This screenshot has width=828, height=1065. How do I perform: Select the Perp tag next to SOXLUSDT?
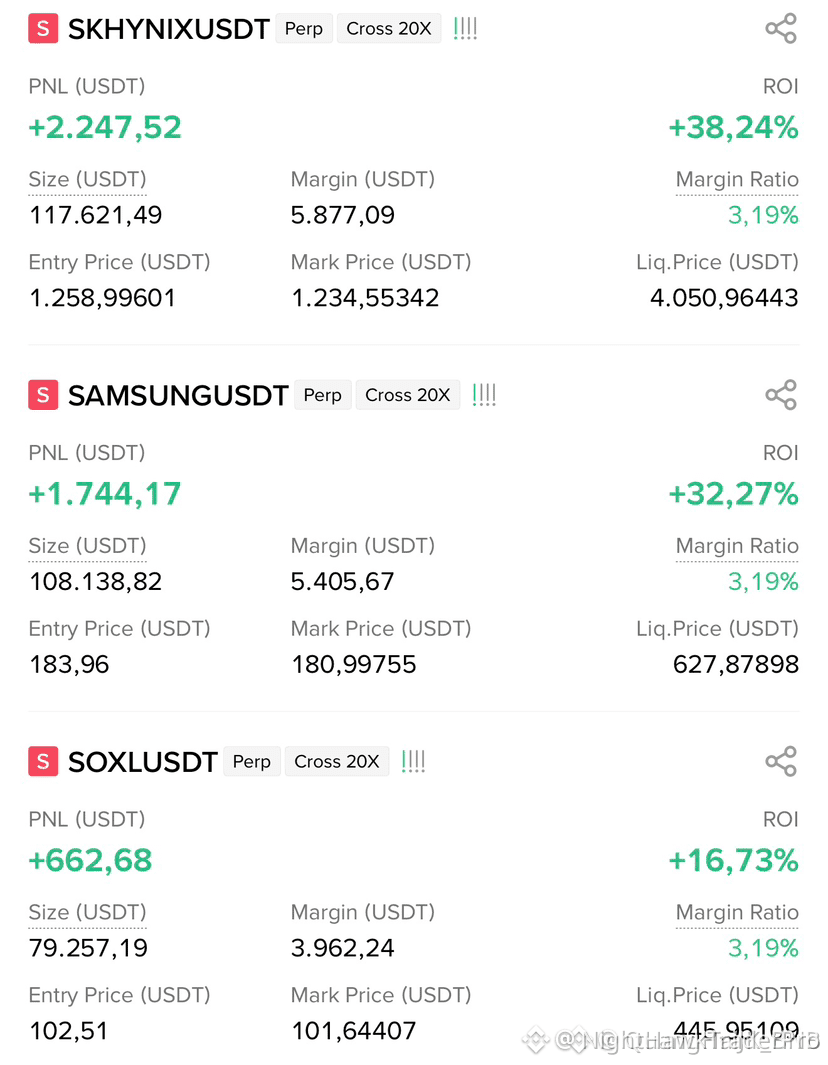251,761
